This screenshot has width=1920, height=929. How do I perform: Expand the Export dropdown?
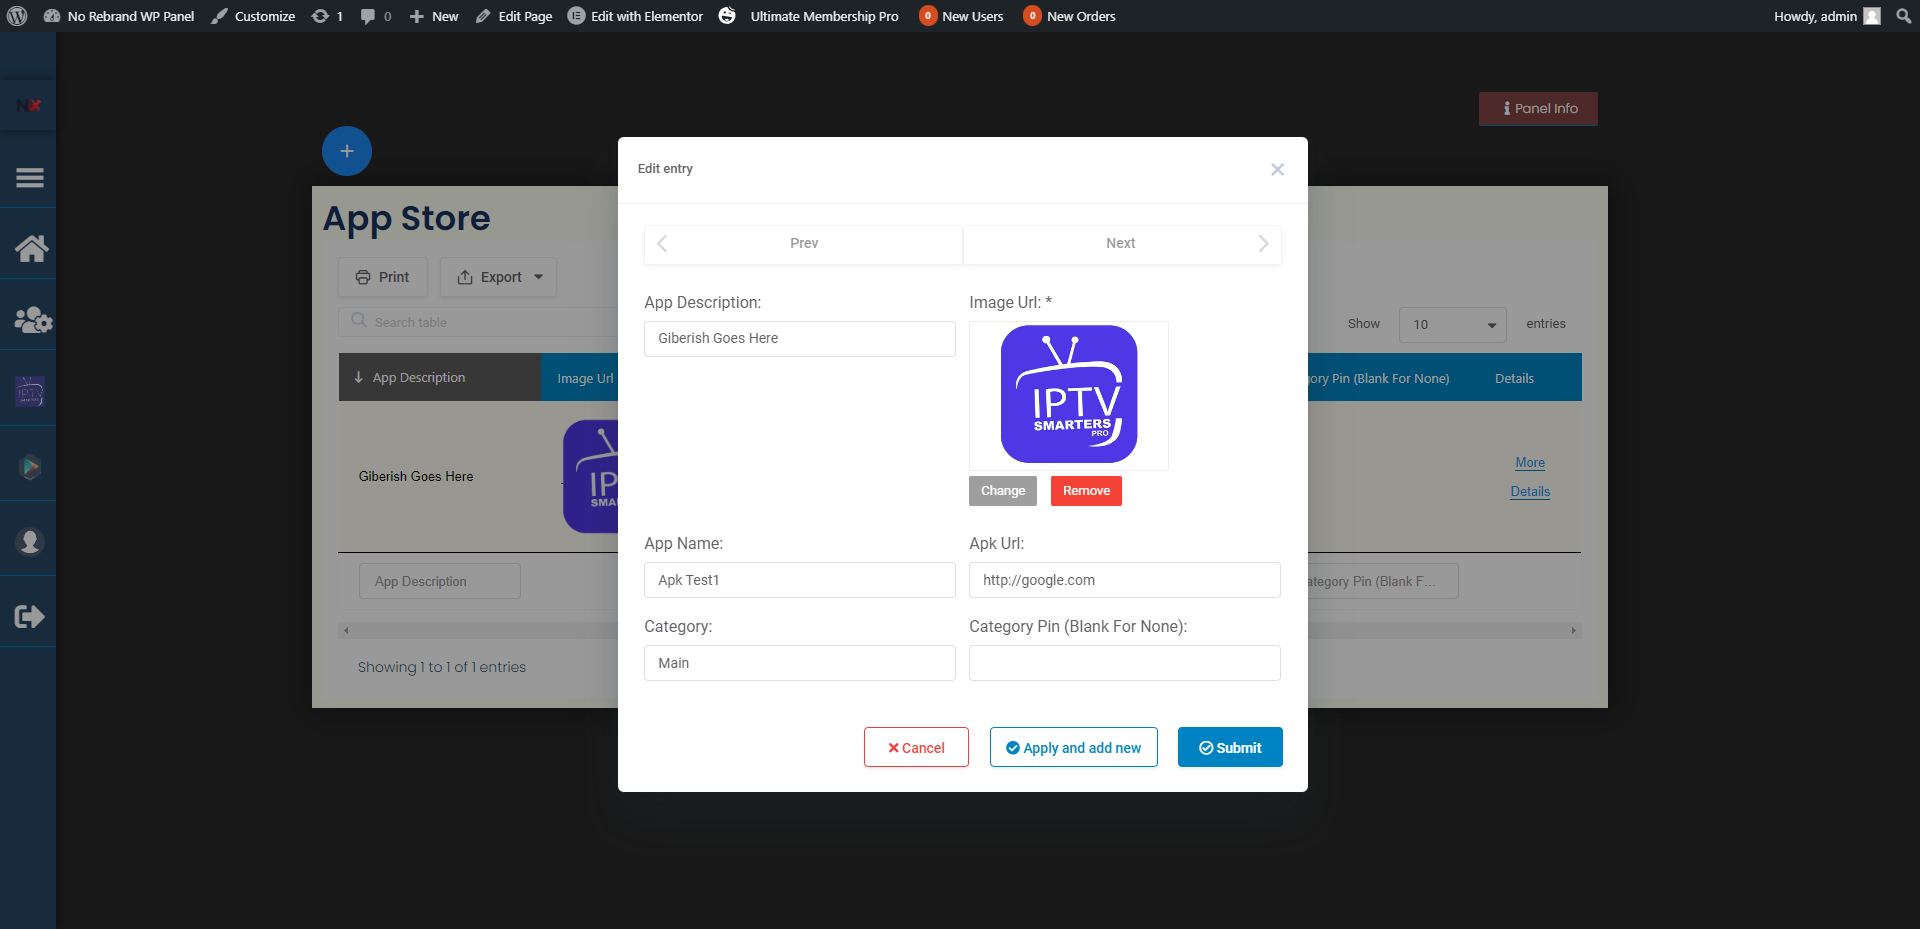[499, 277]
